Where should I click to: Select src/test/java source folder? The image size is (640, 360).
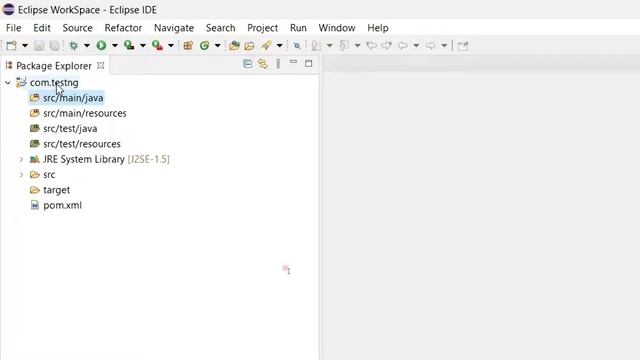pyautogui.click(x=70, y=129)
